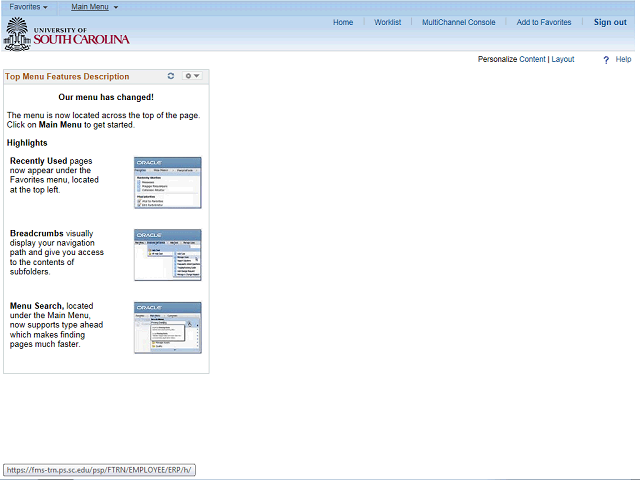The image size is (640, 480).
Task: Open the Favorites dropdown menu
Action: (28, 7)
